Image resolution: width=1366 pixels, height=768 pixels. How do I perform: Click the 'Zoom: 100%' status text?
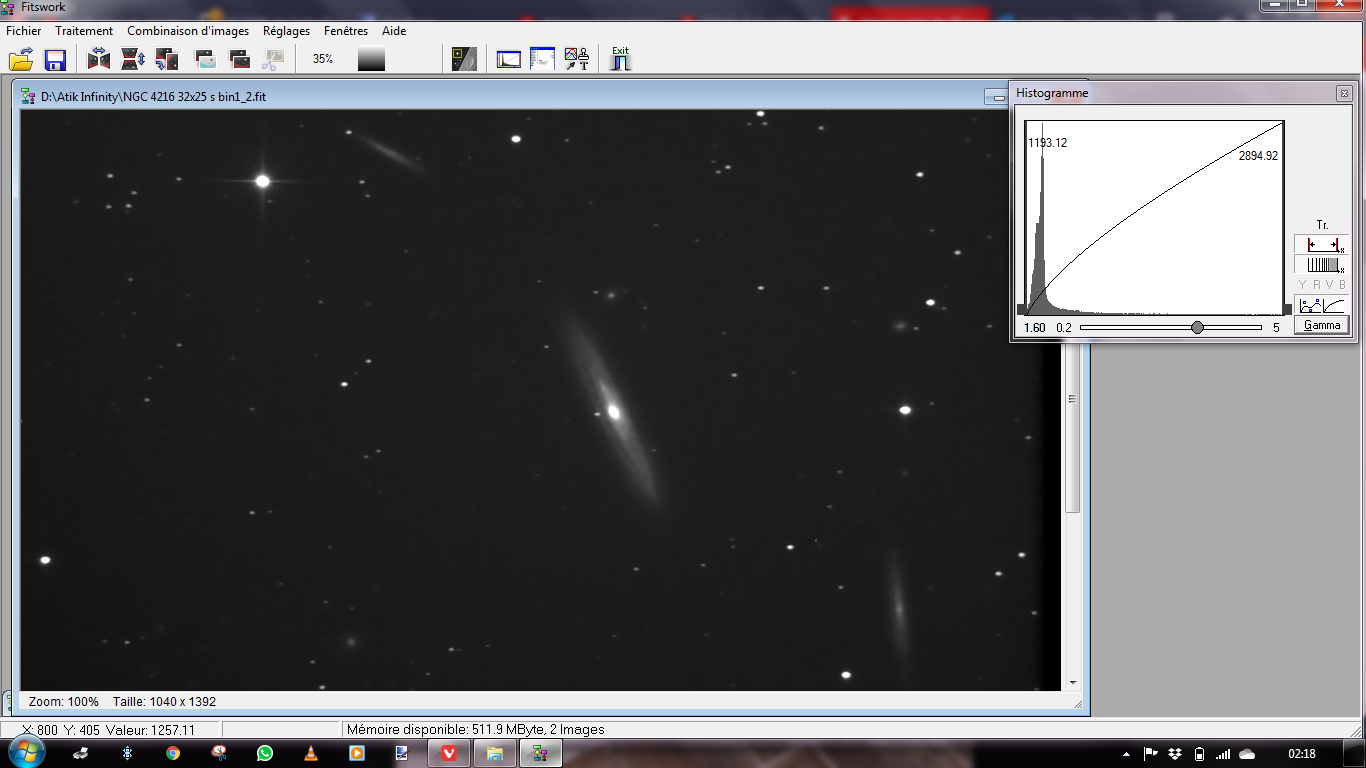coord(64,701)
